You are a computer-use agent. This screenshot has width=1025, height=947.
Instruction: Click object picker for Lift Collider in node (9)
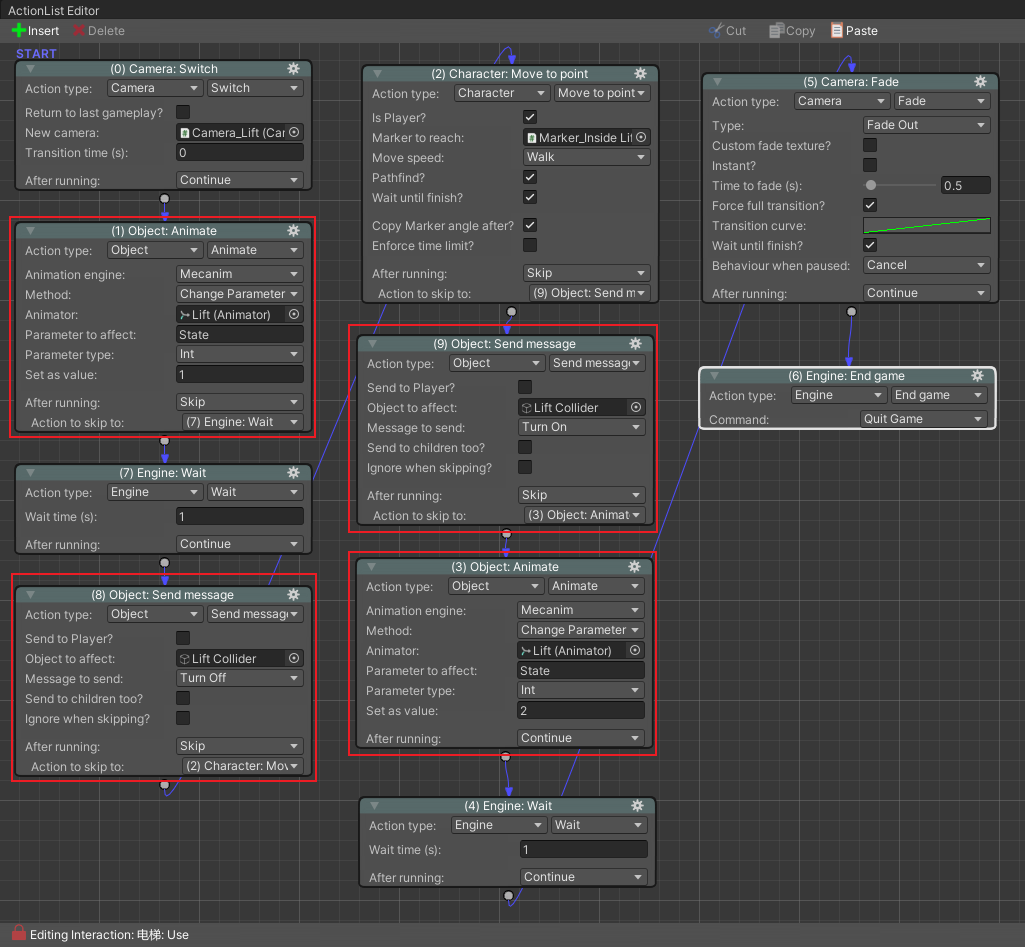click(636, 407)
